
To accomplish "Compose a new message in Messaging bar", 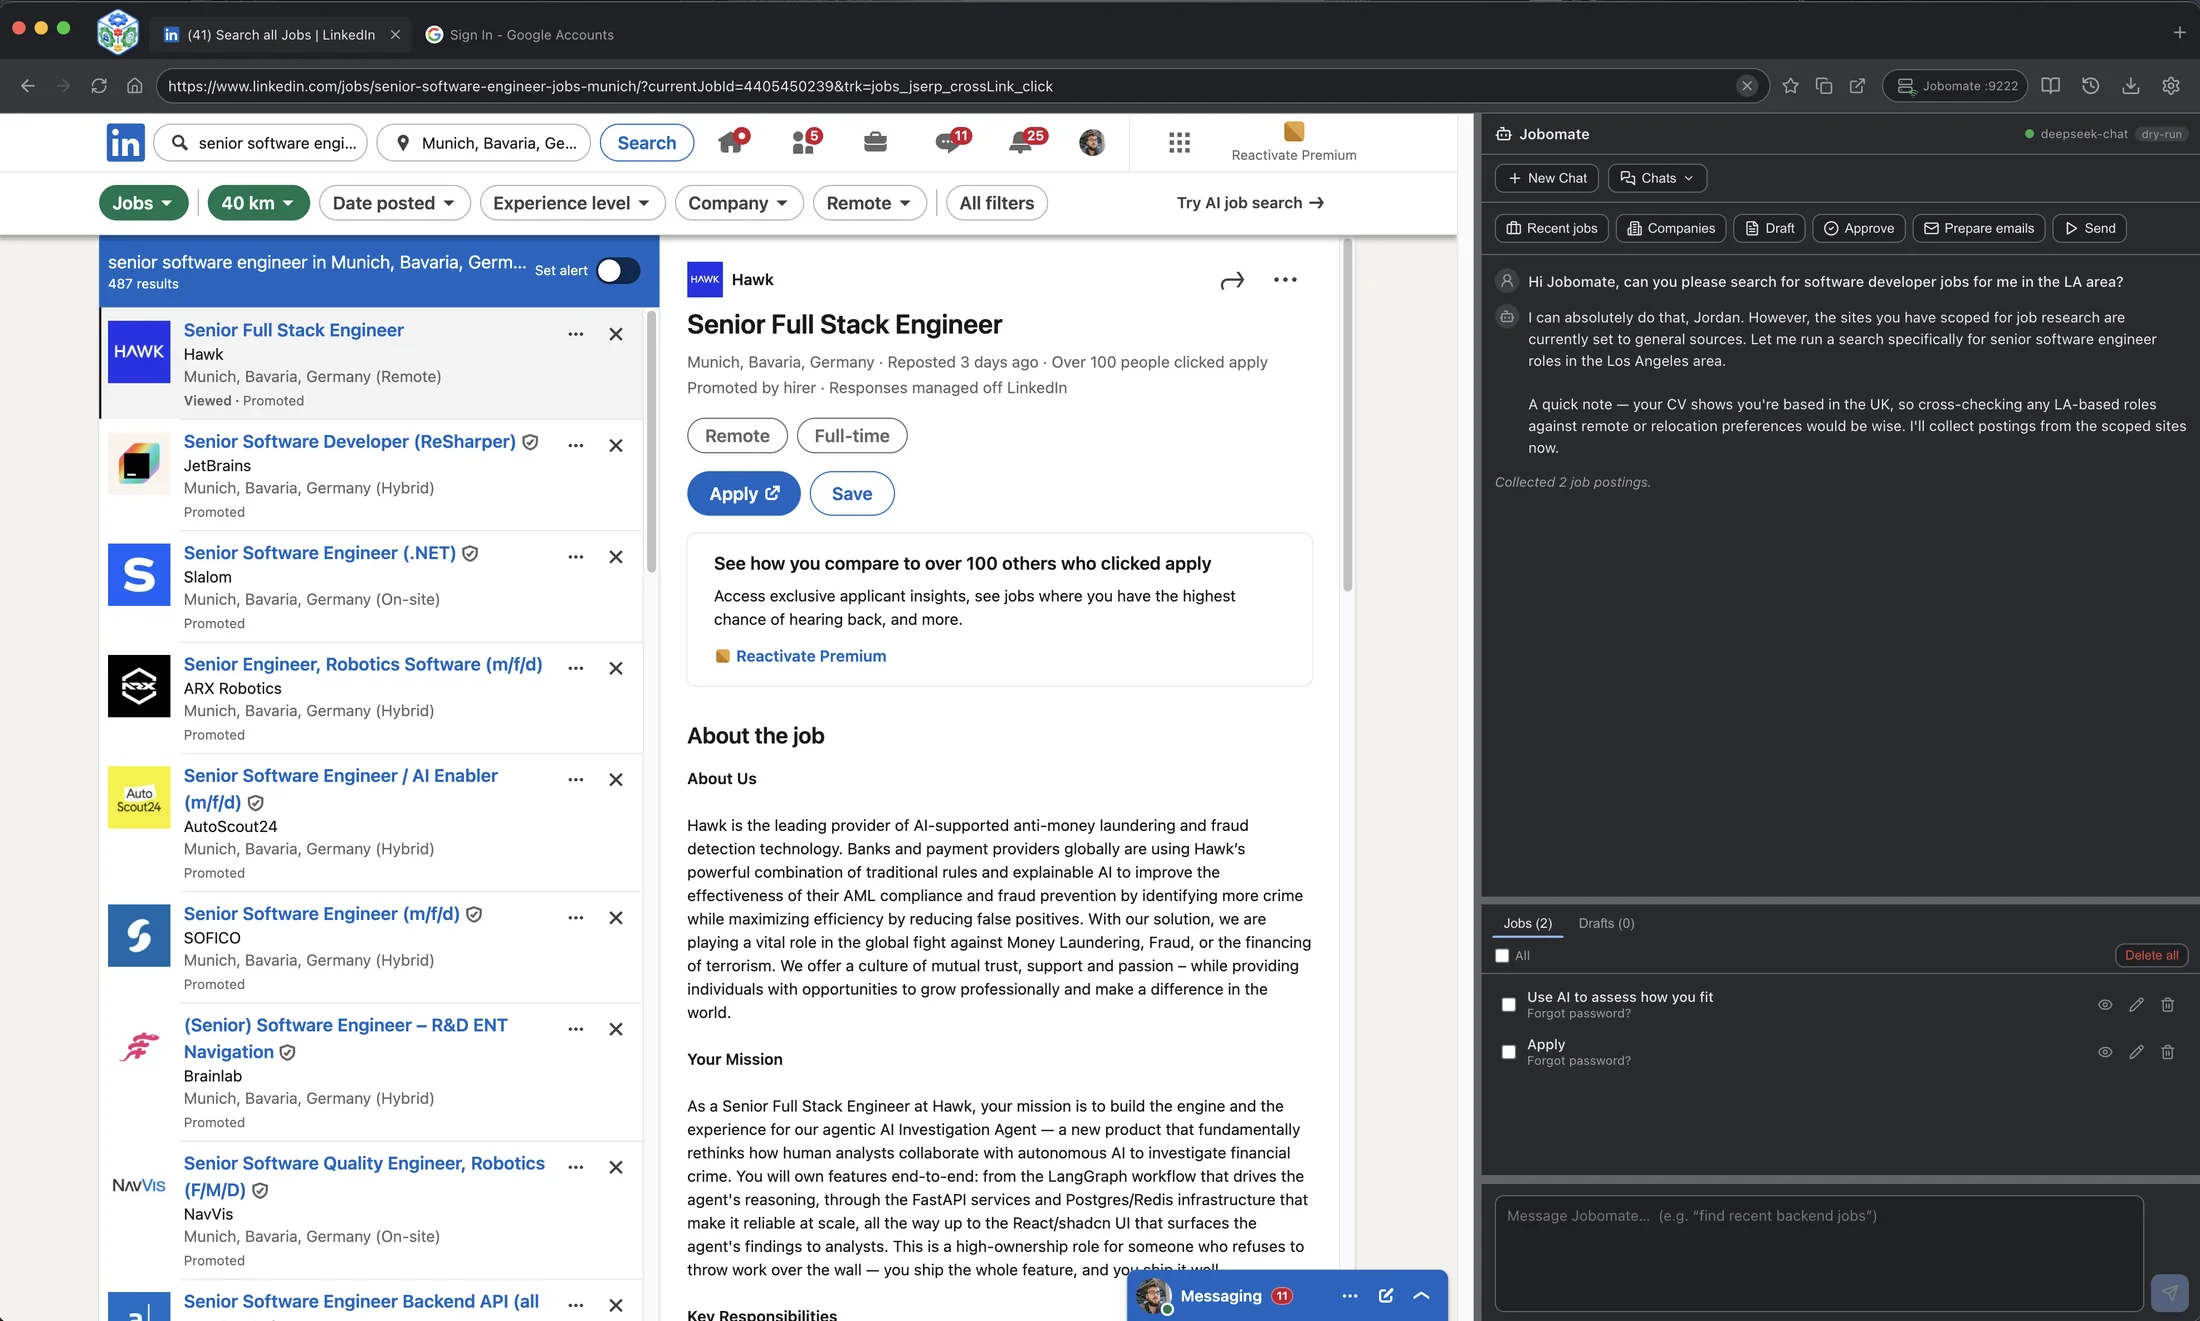I will click(x=1386, y=1296).
